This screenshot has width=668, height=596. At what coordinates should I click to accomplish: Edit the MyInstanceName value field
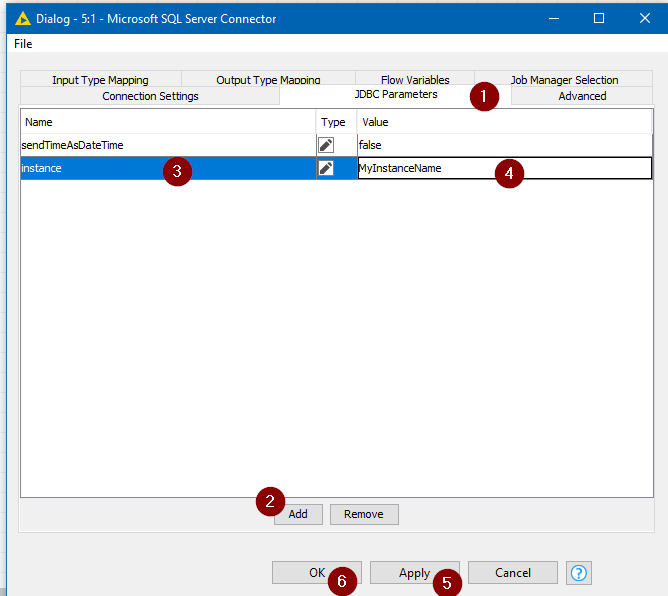(x=420, y=168)
